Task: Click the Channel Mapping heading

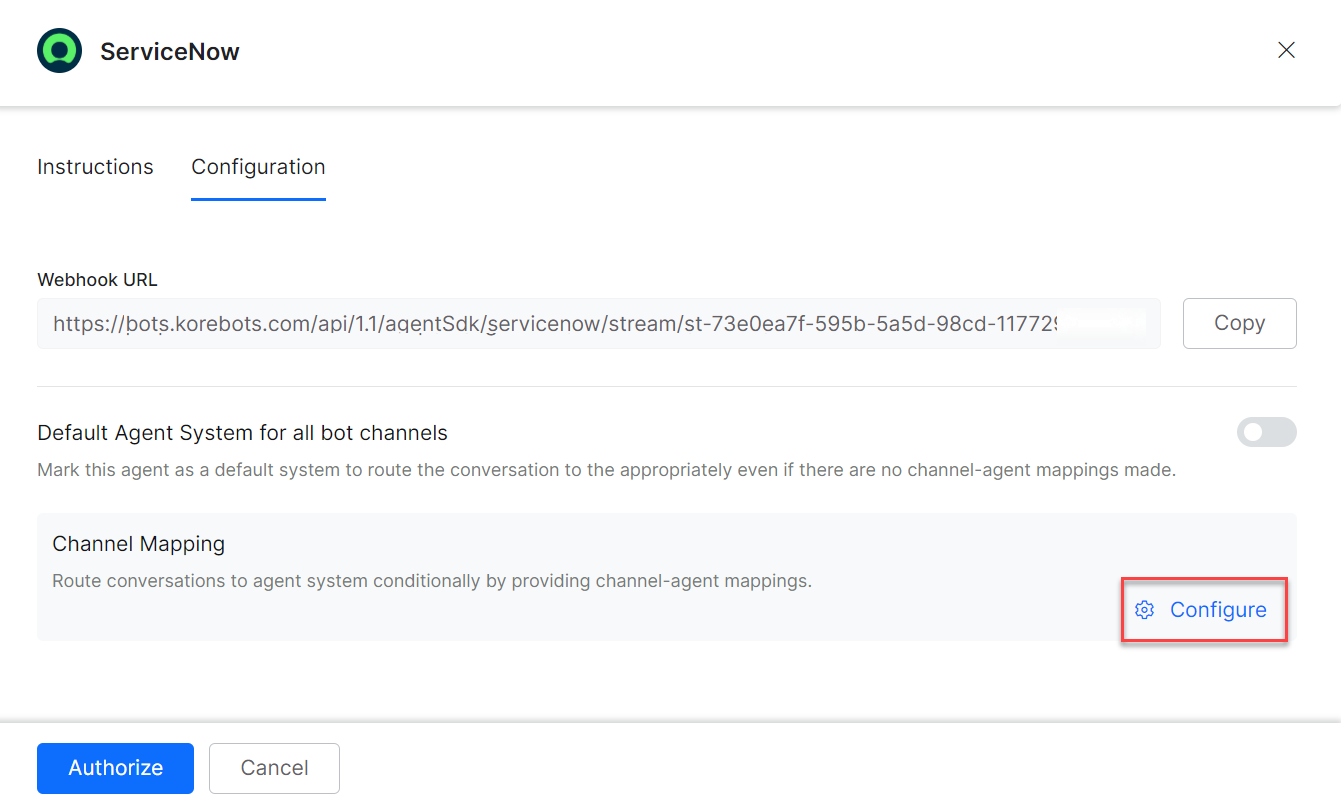Action: (x=138, y=544)
